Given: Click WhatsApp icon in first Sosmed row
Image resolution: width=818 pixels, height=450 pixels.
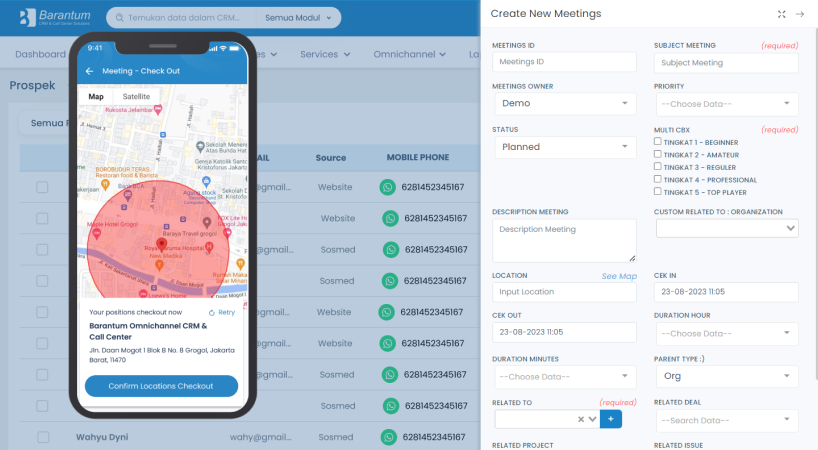Looking at the screenshot, I should click(391, 250).
